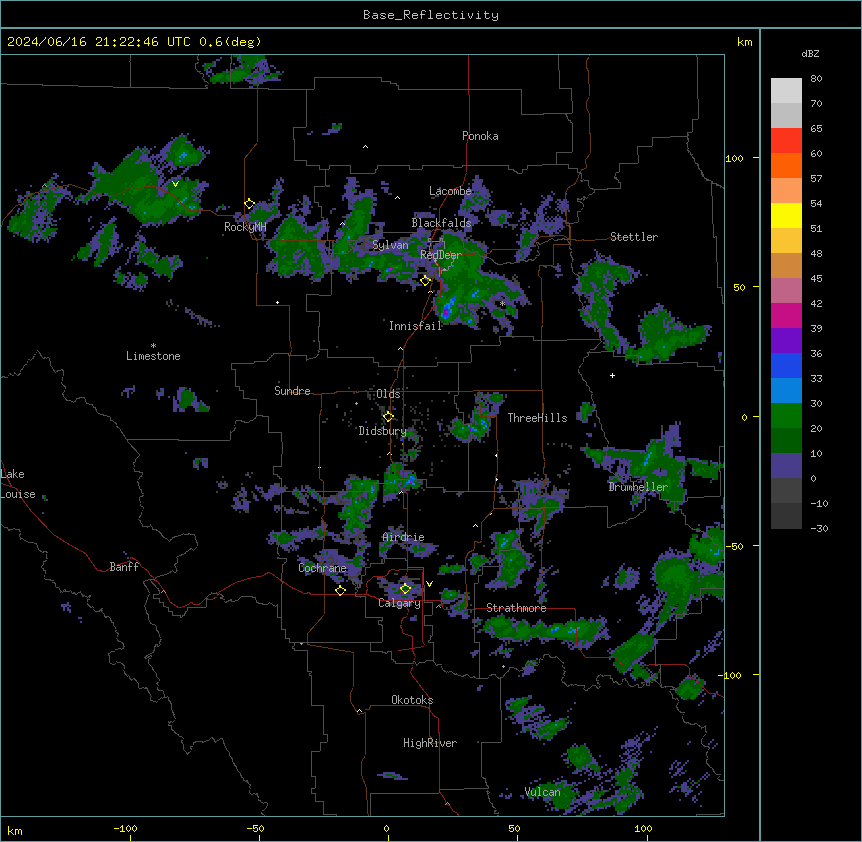Select the Vulcan label

pos(543,792)
